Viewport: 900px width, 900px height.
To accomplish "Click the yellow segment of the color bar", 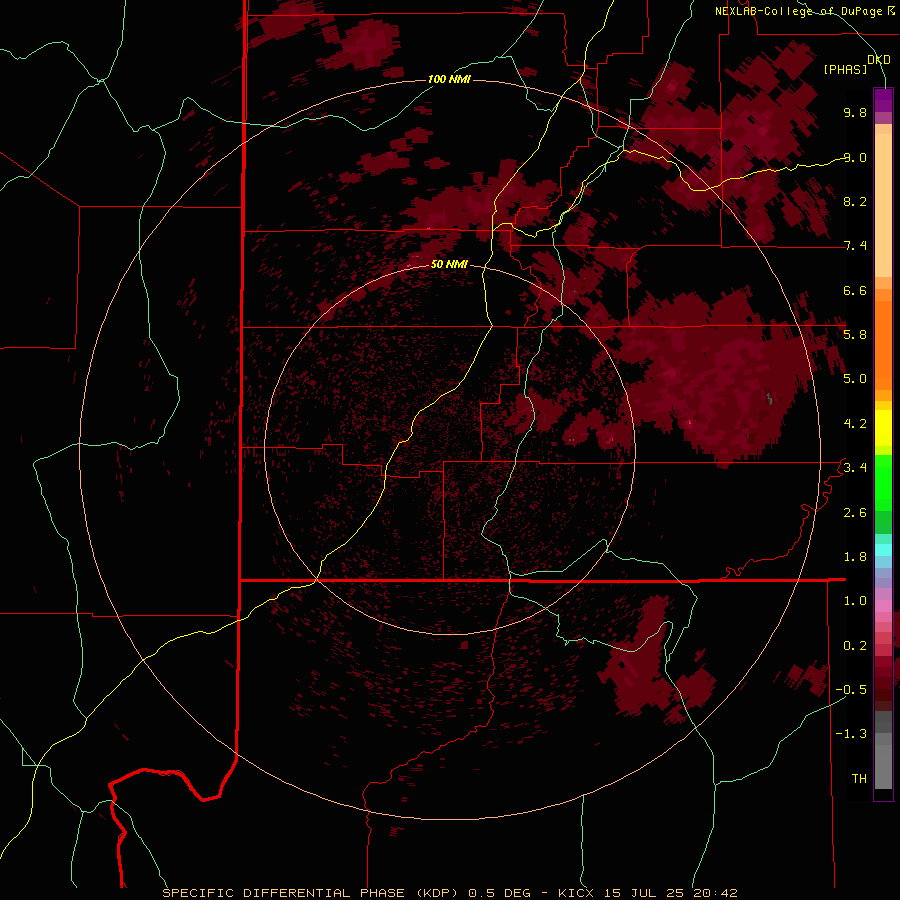I will [x=883, y=428].
